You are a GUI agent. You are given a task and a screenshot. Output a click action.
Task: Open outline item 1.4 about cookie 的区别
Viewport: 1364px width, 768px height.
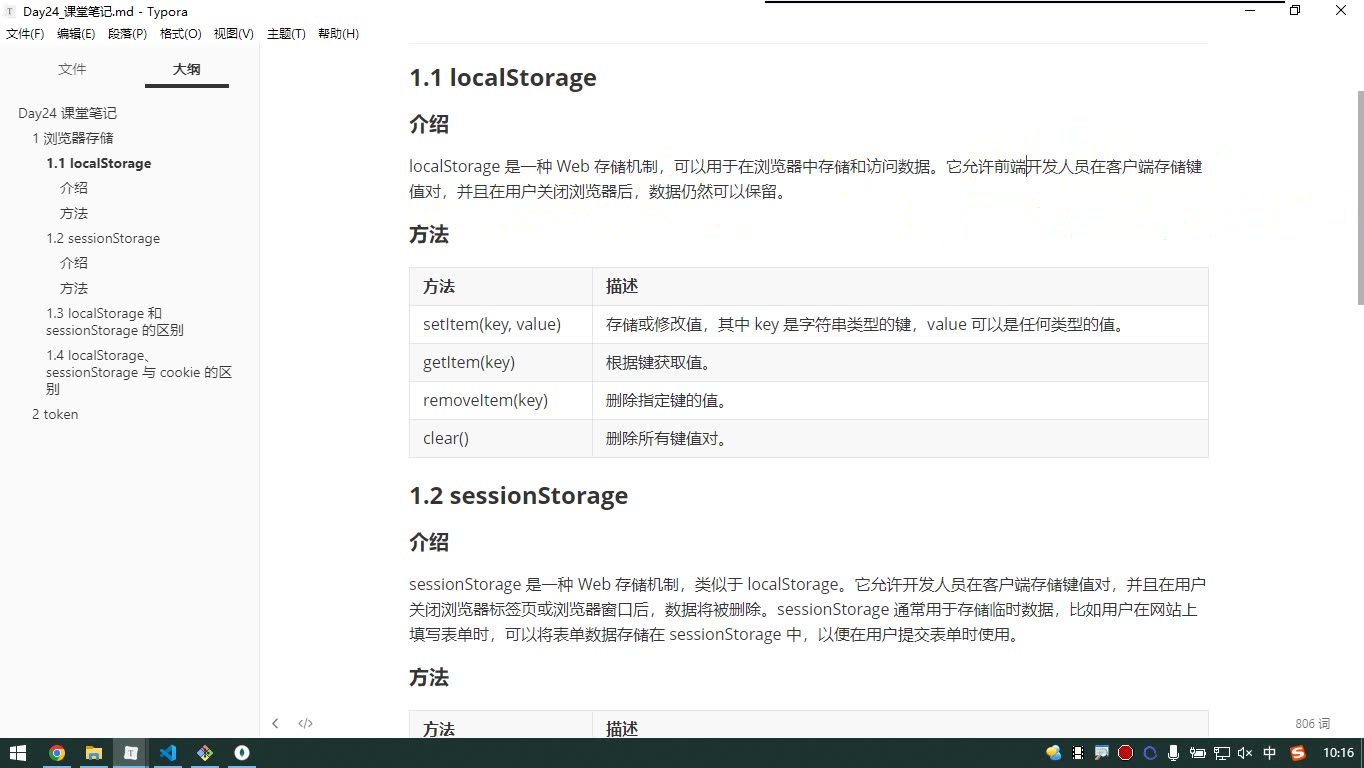(139, 372)
